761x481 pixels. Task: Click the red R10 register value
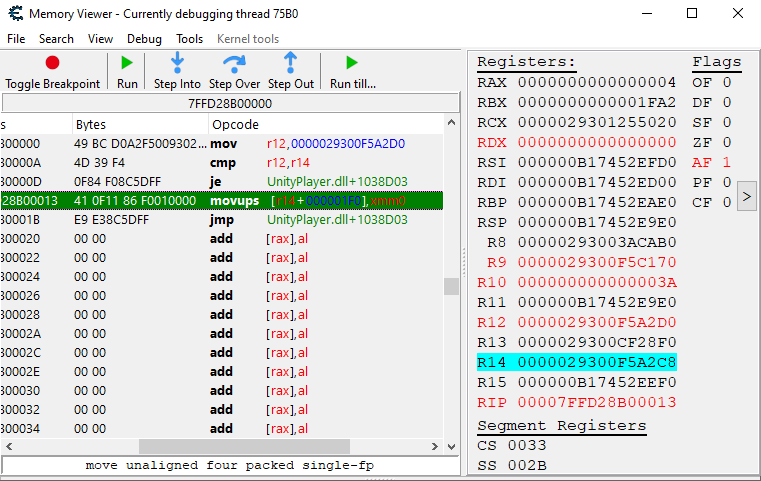point(596,282)
